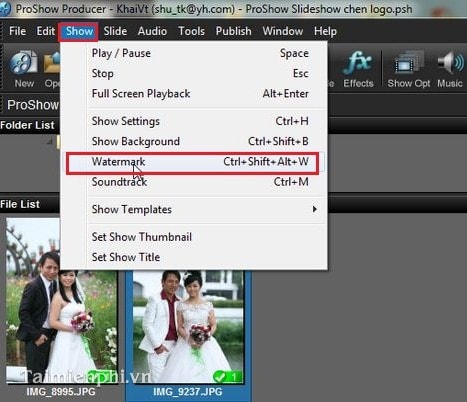This screenshot has width=467, height=402.
Task: Open the Publish menu
Action: (x=233, y=31)
